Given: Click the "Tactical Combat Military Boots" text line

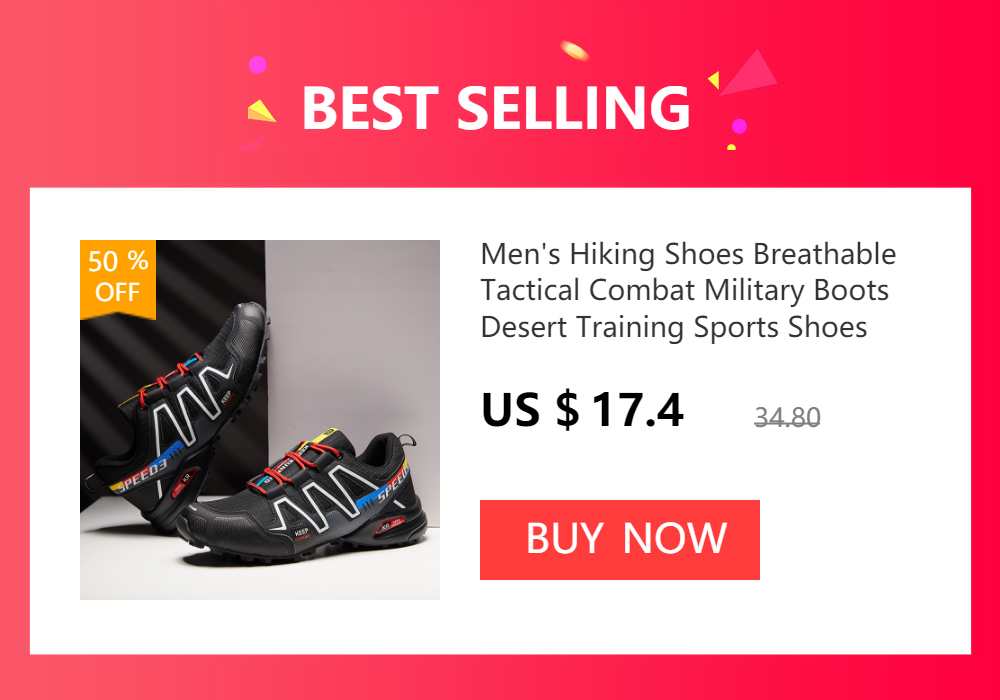Looking at the screenshot, I should pos(684,290).
